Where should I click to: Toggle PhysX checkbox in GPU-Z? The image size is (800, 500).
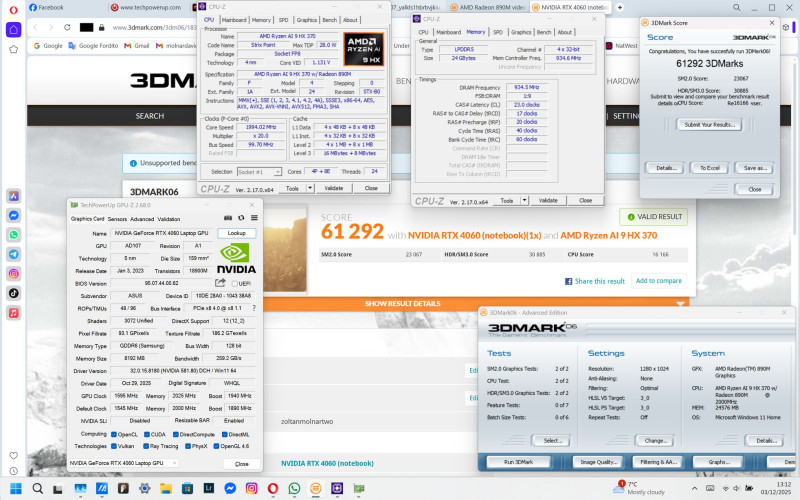coord(188,446)
